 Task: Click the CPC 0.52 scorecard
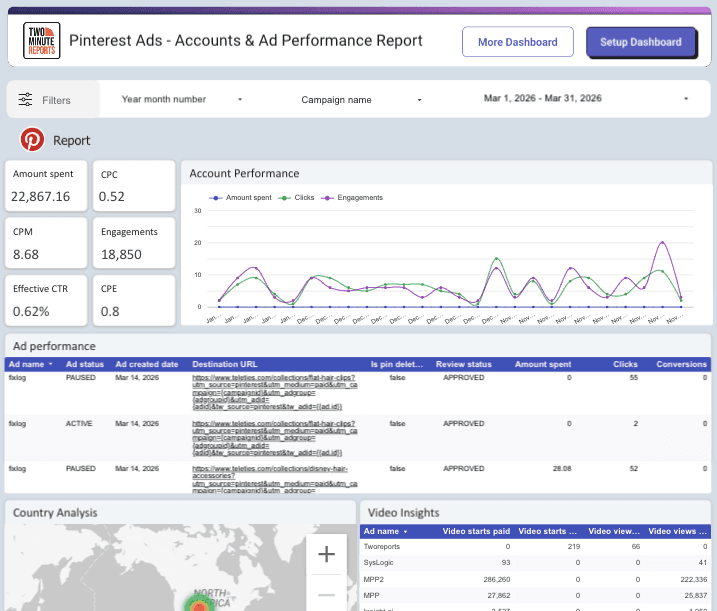pyautogui.click(x=134, y=186)
